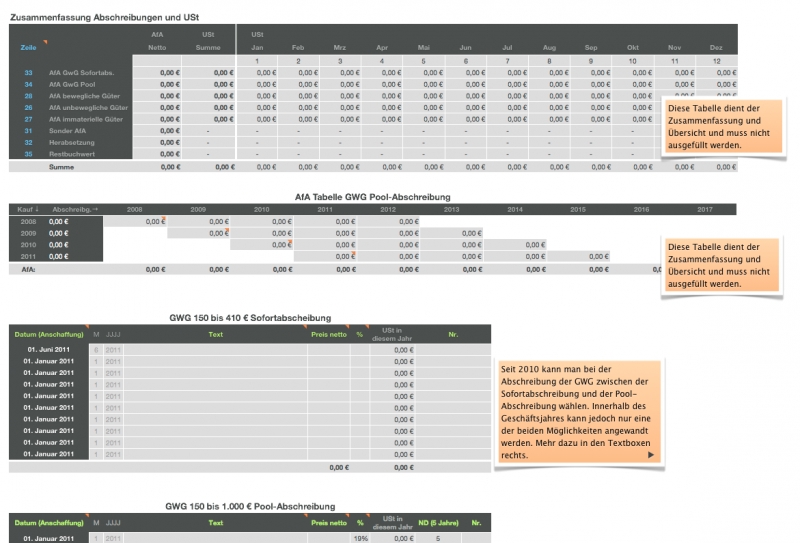
Task: Select the 2013 column header in the AfA pool table
Action: 451,209
